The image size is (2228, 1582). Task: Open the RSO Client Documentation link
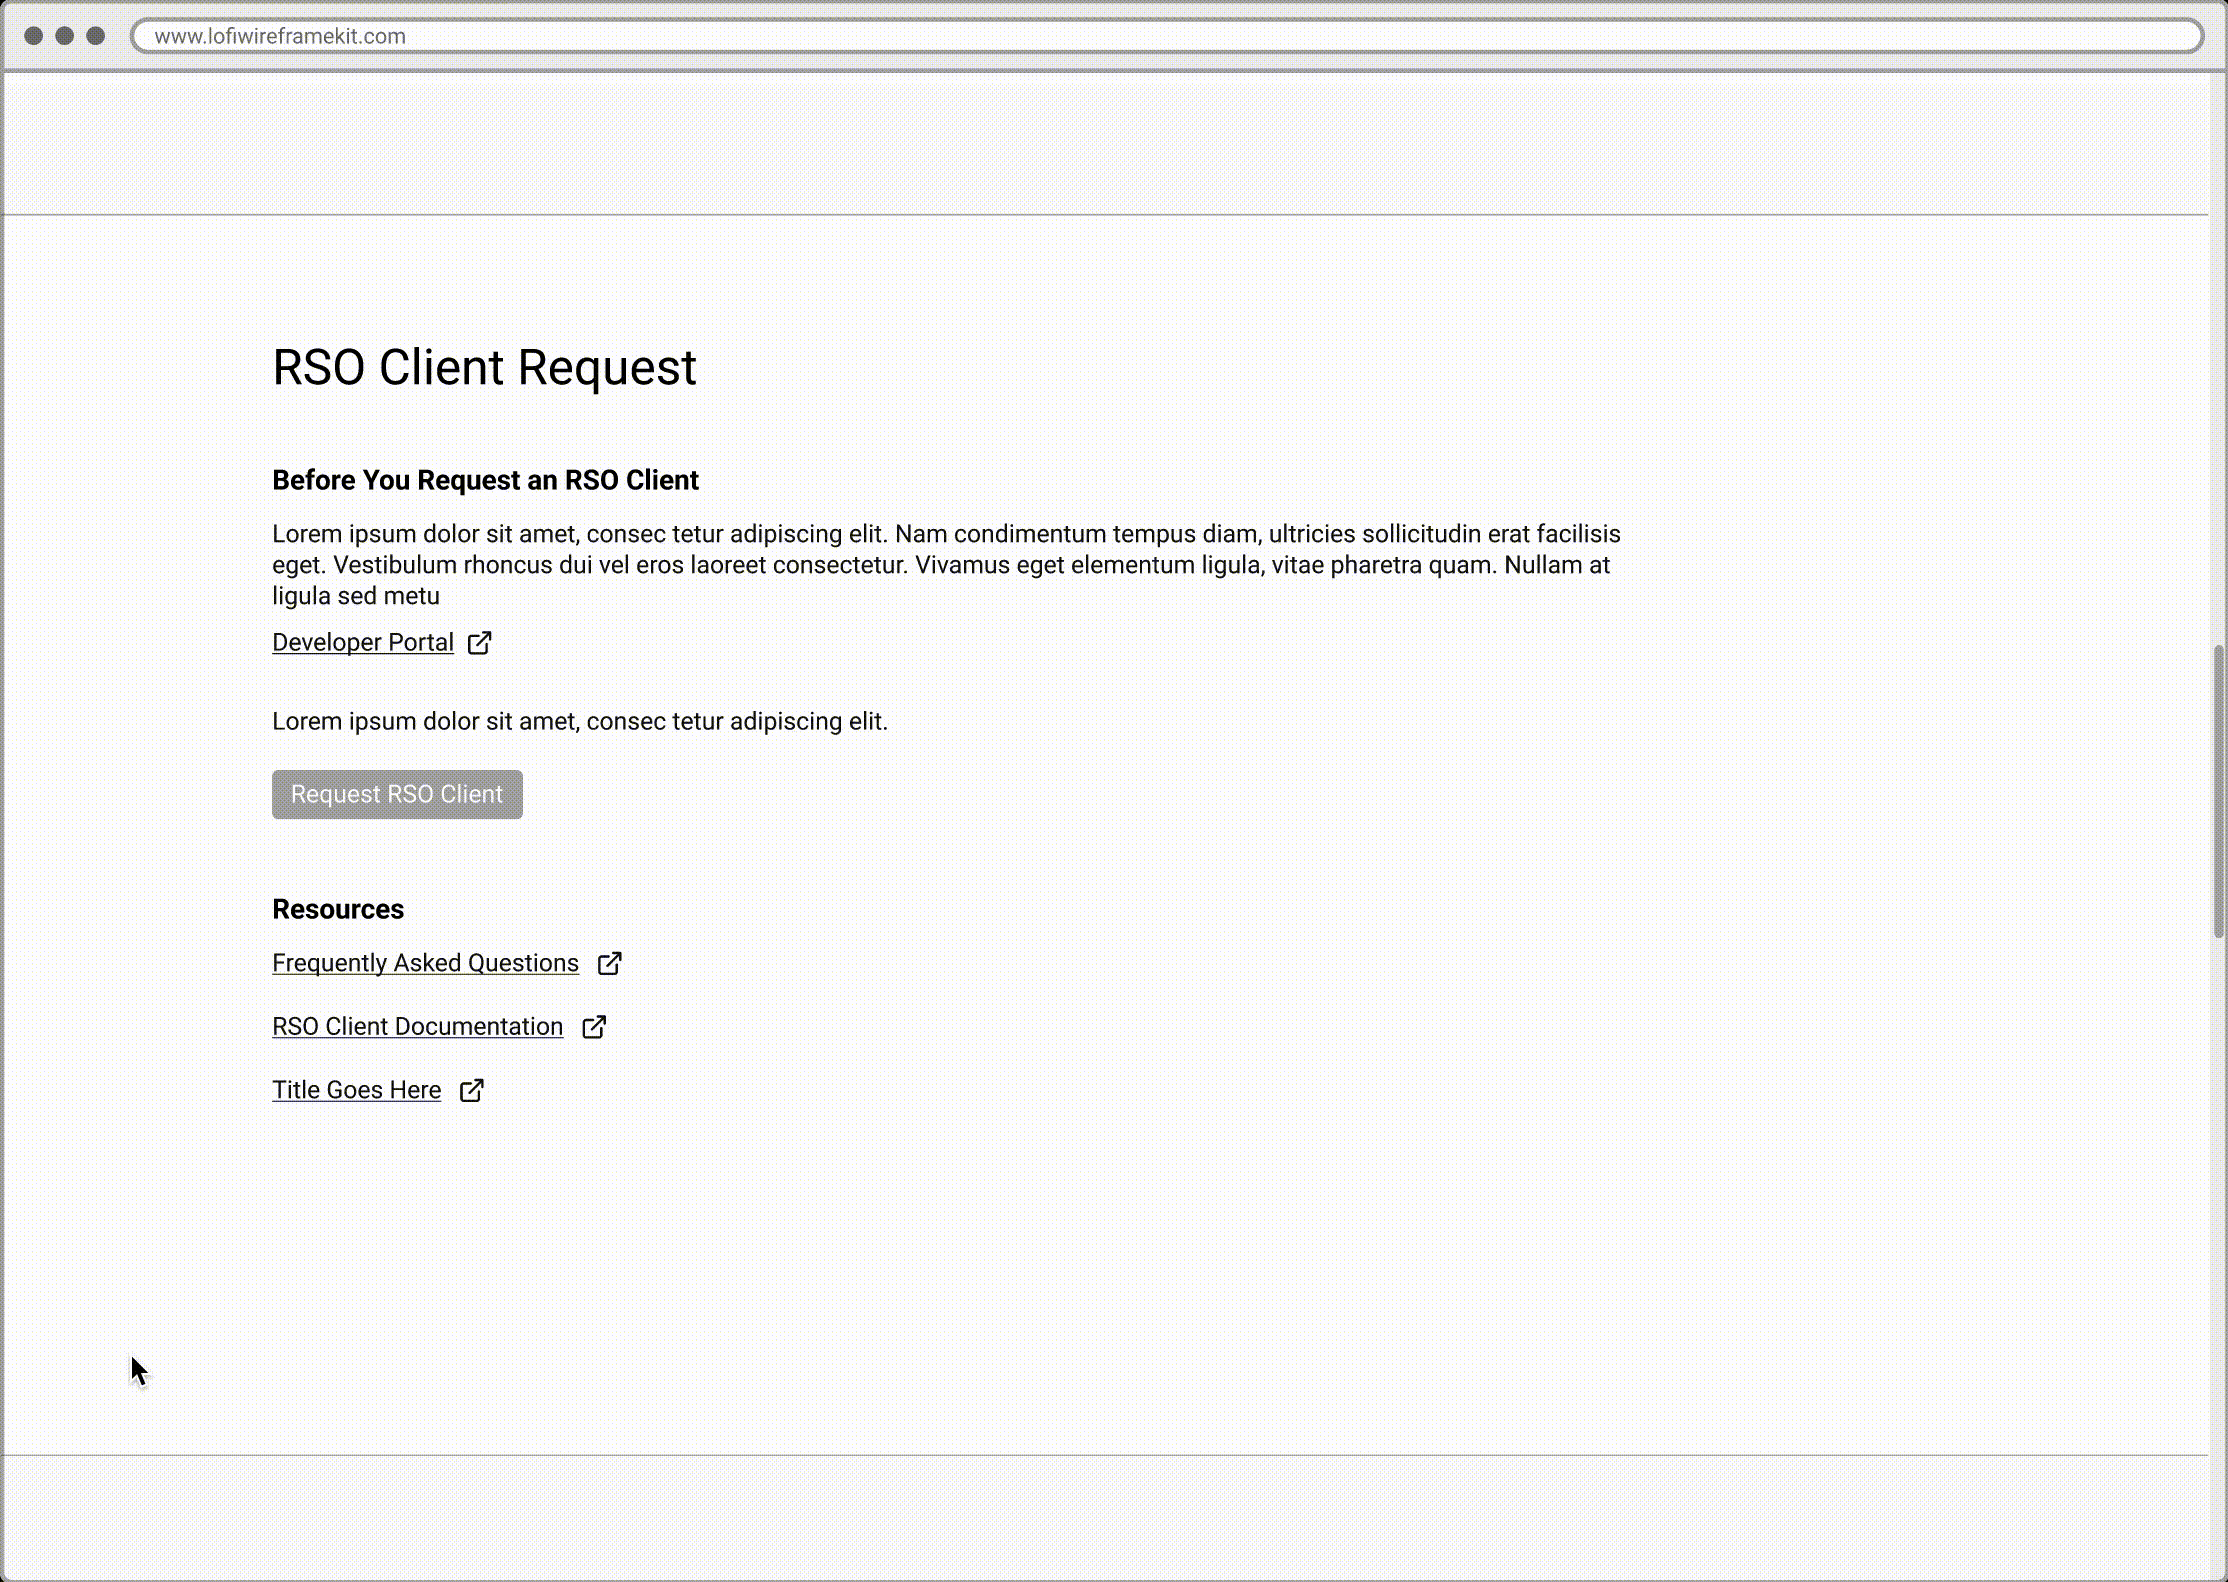pyautogui.click(x=417, y=1027)
